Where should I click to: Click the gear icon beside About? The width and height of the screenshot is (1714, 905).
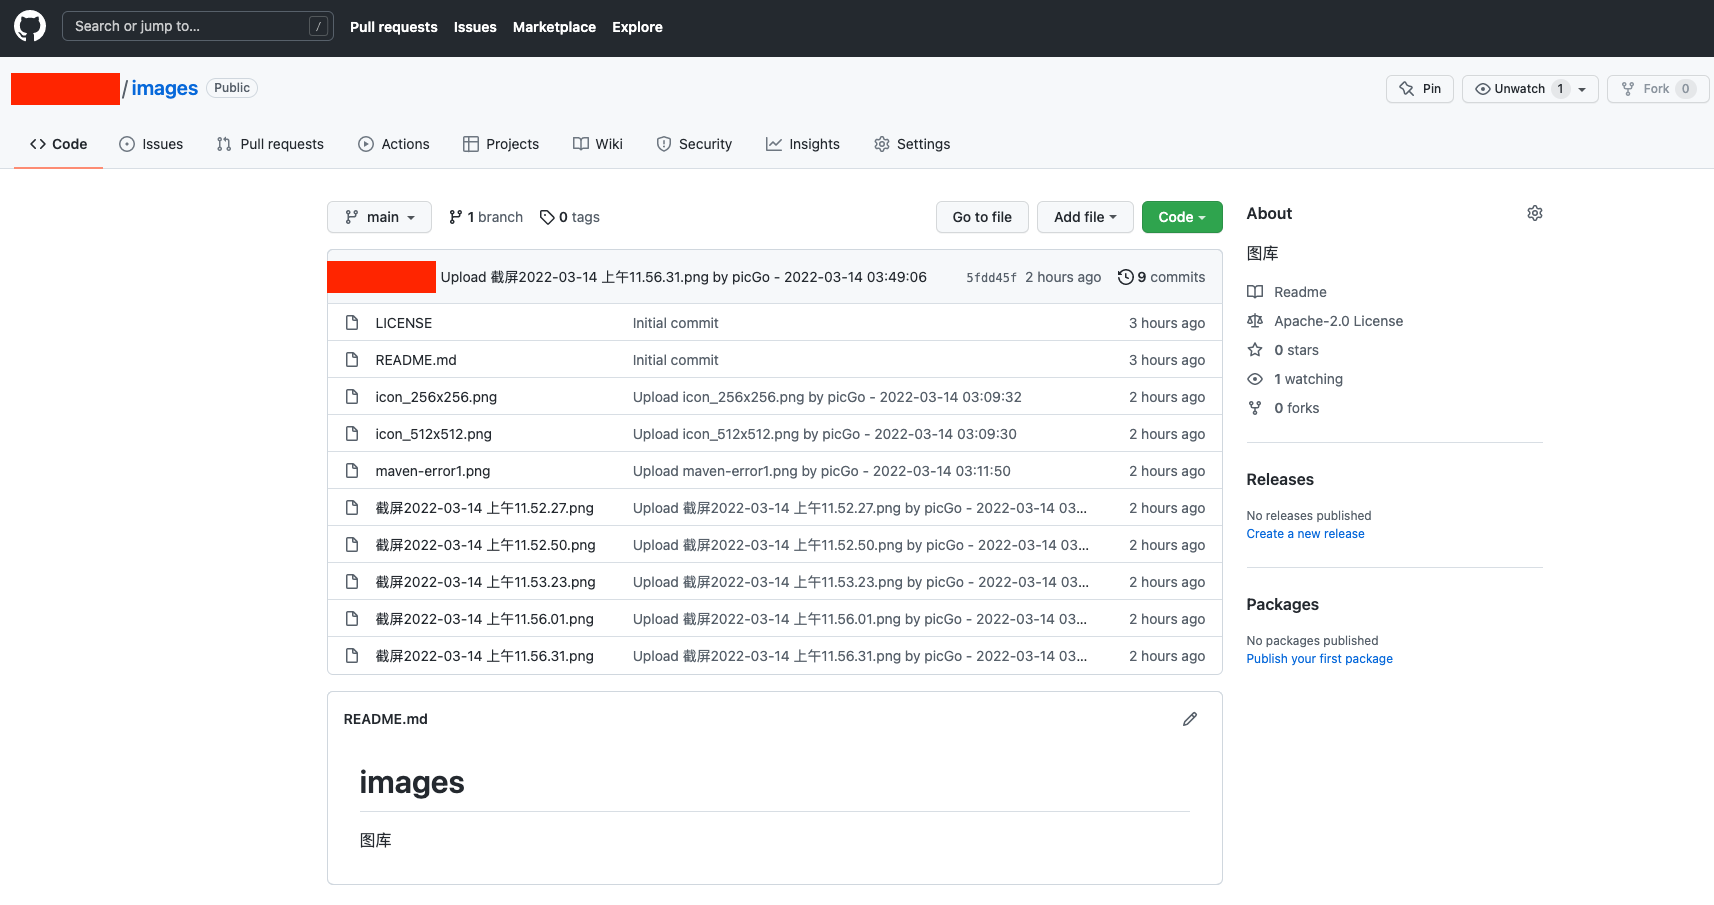1535,213
